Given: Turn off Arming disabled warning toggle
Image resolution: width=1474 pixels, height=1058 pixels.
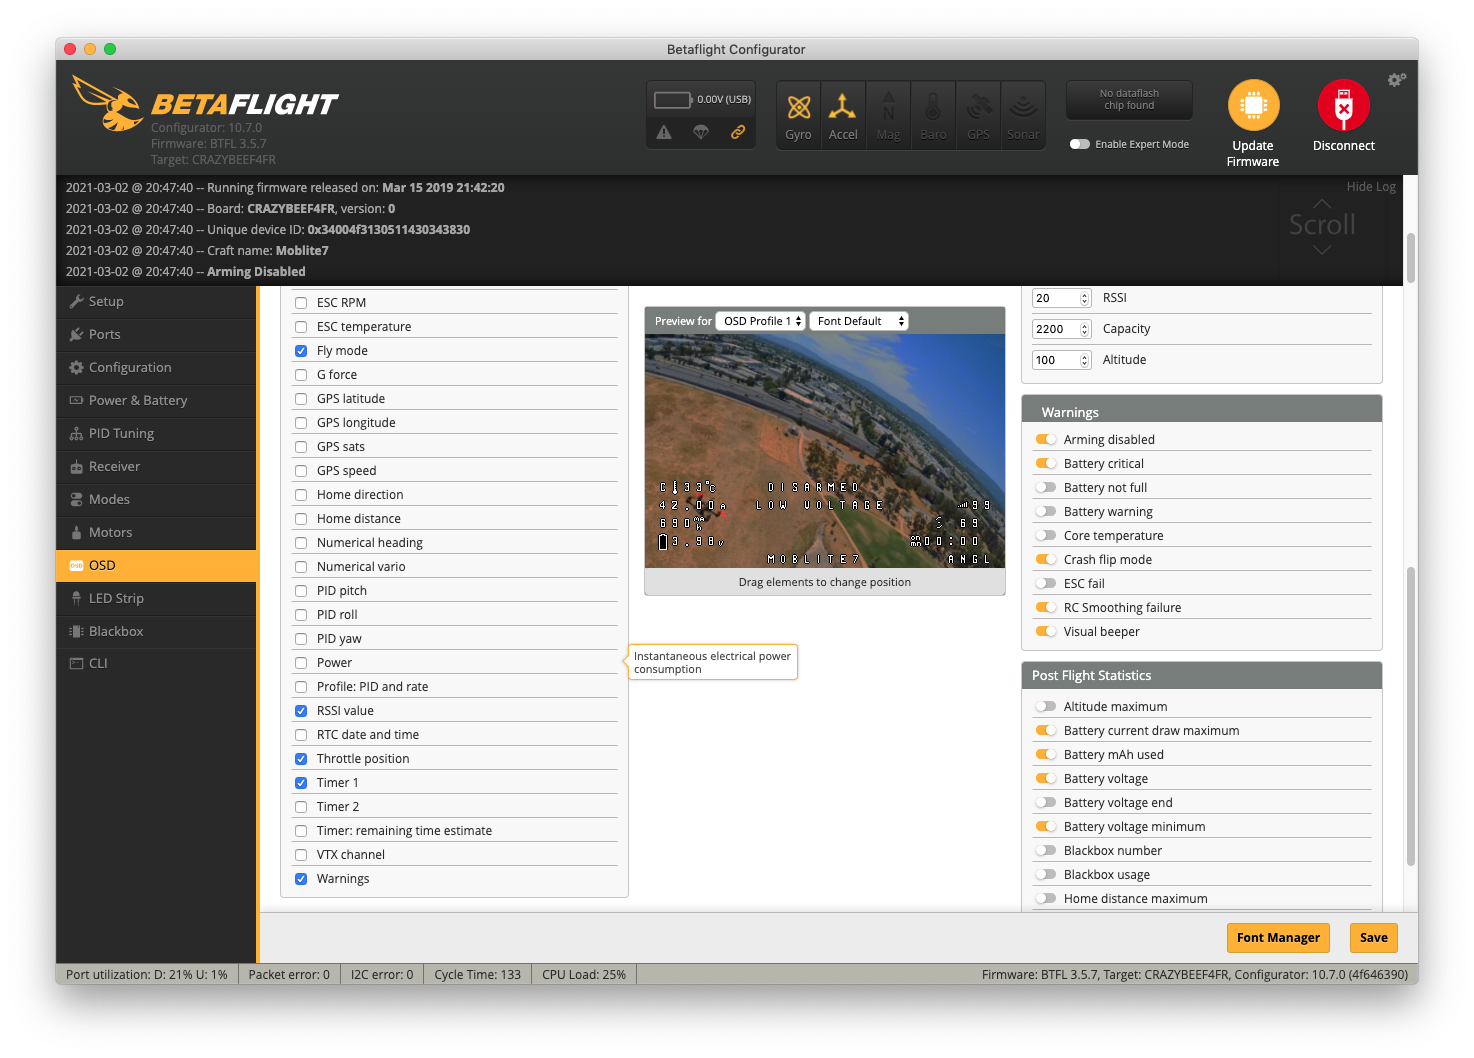Looking at the screenshot, I should coord(1046,439).
